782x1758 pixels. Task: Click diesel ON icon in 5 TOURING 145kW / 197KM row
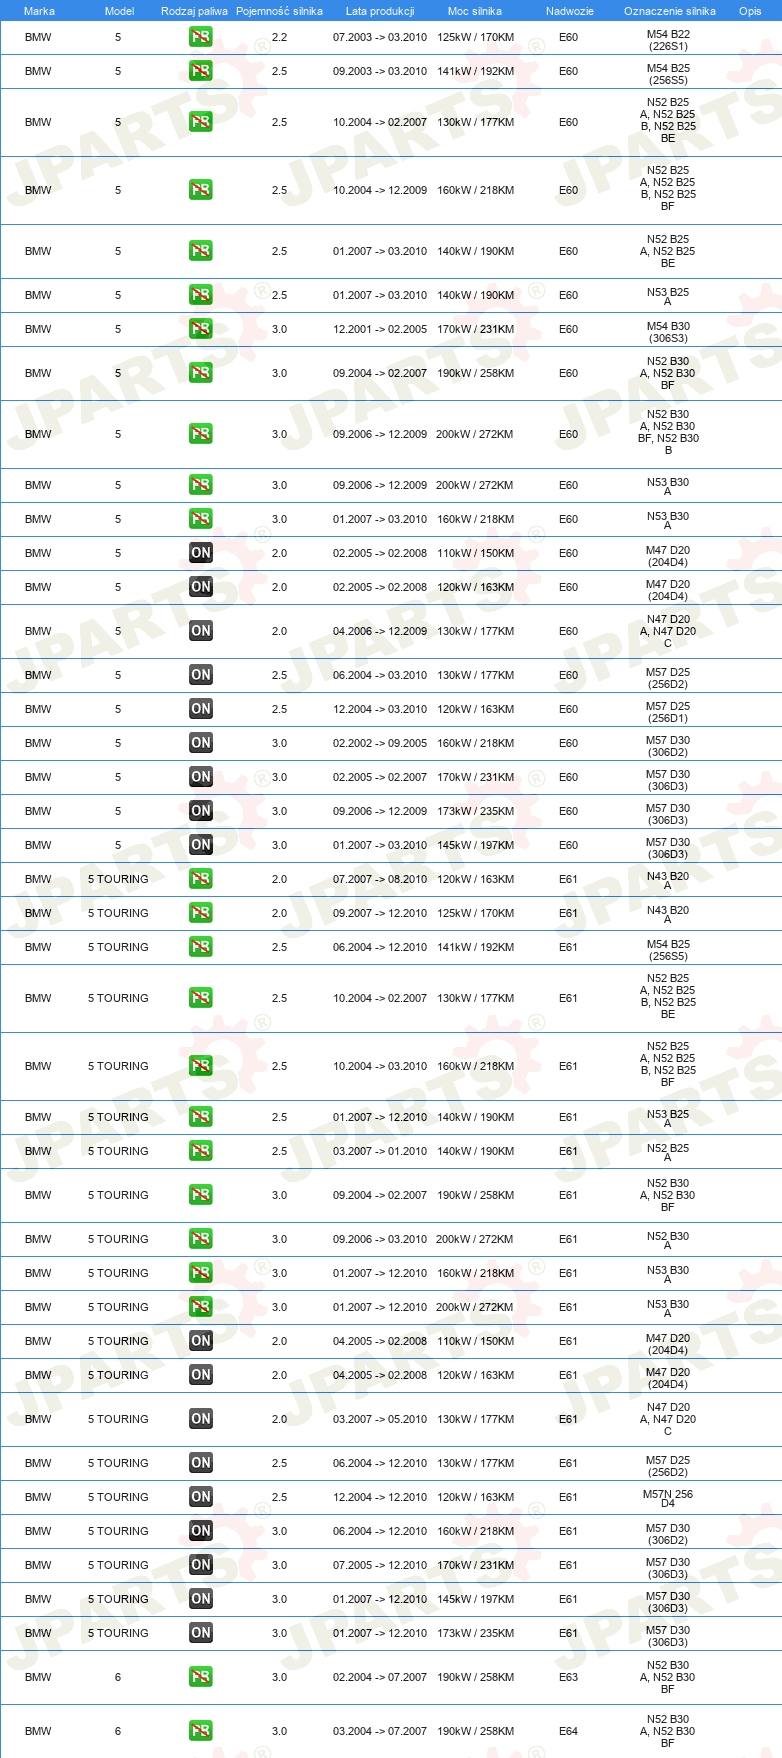(201, 1599)
